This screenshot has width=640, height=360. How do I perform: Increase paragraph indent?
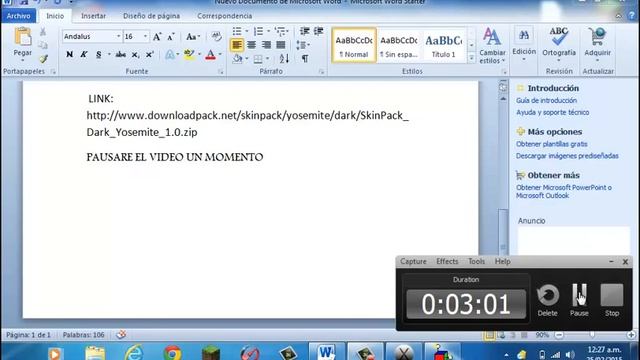tap(318, 31)
